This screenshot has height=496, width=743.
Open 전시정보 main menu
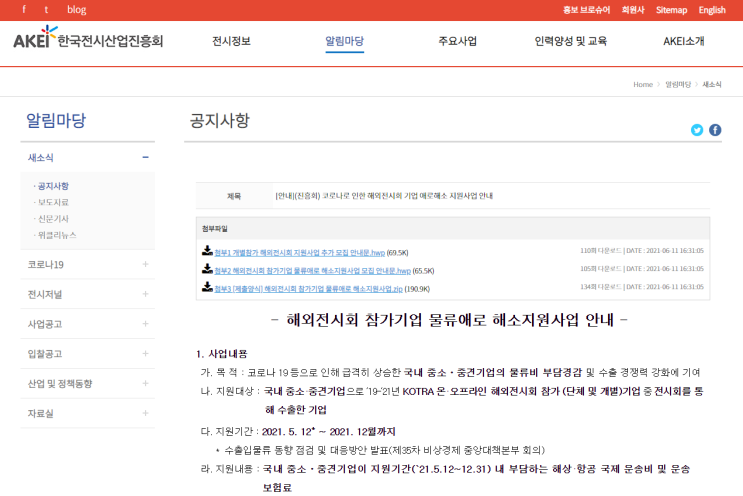click(x=231, y=41)
